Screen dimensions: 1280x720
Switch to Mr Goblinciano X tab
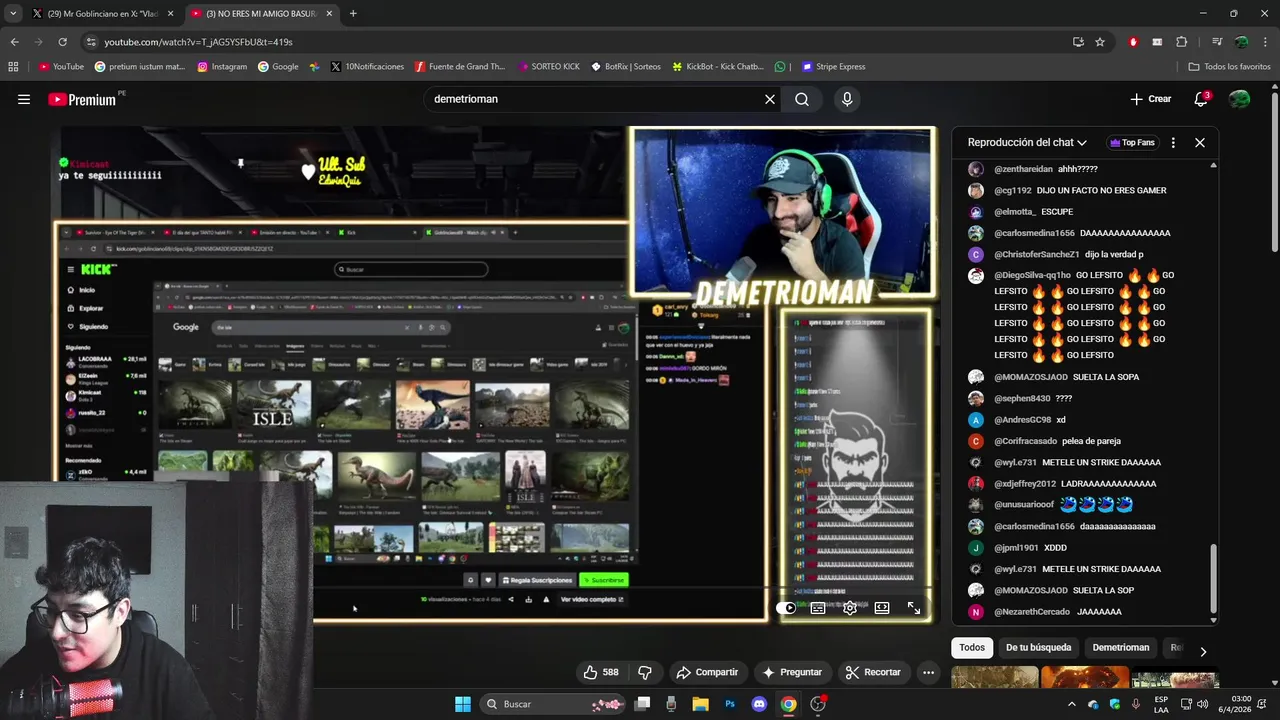(102, 14)
